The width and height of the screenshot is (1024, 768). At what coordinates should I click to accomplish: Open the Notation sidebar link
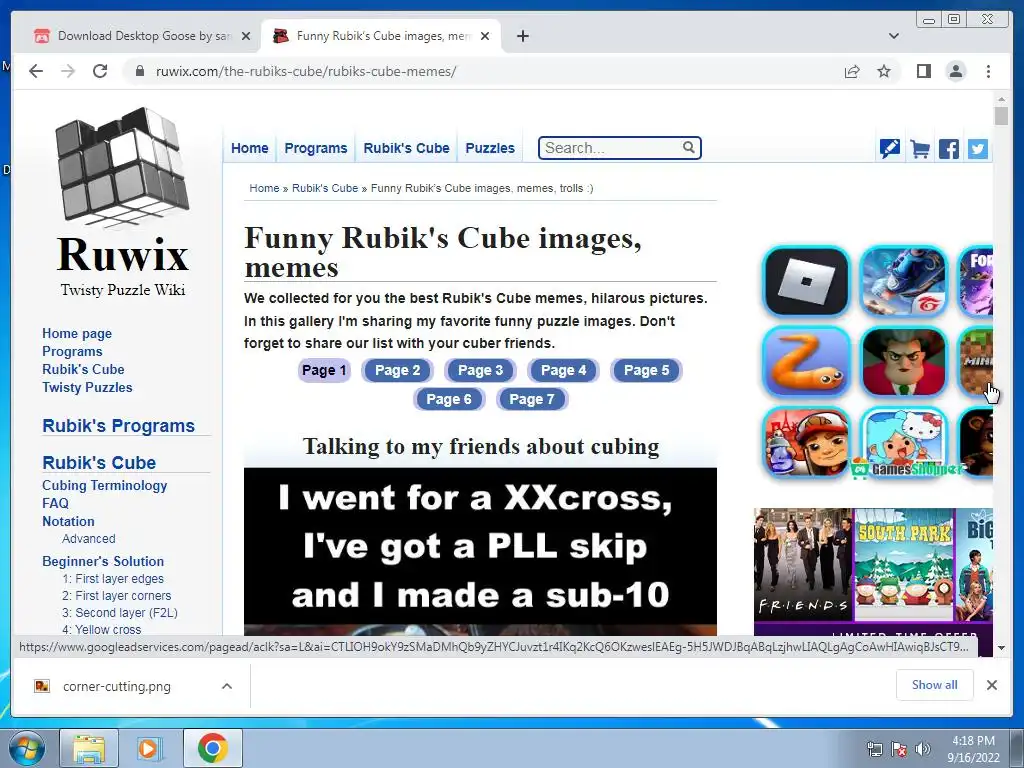pyautogui.click(x=68, y=521)
